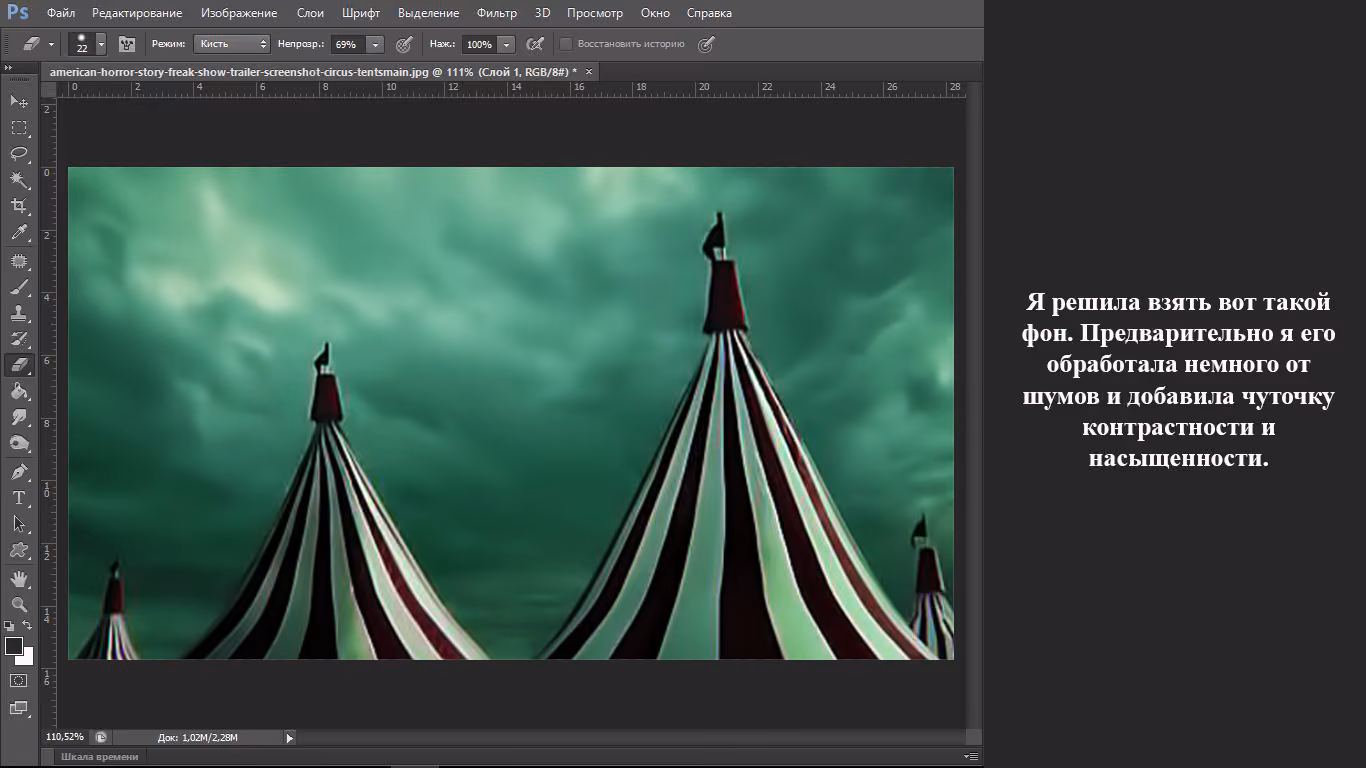Viewport: 1366px width, 768px height.
Task: Open the Выделение menu
Action: [x=428, y=13]
